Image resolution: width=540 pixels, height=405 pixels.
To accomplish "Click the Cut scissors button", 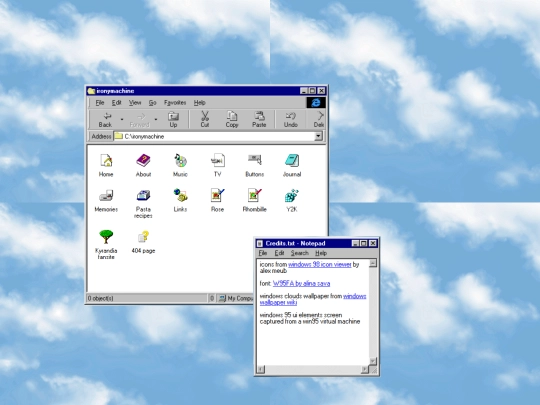I will tap(205, 120).
